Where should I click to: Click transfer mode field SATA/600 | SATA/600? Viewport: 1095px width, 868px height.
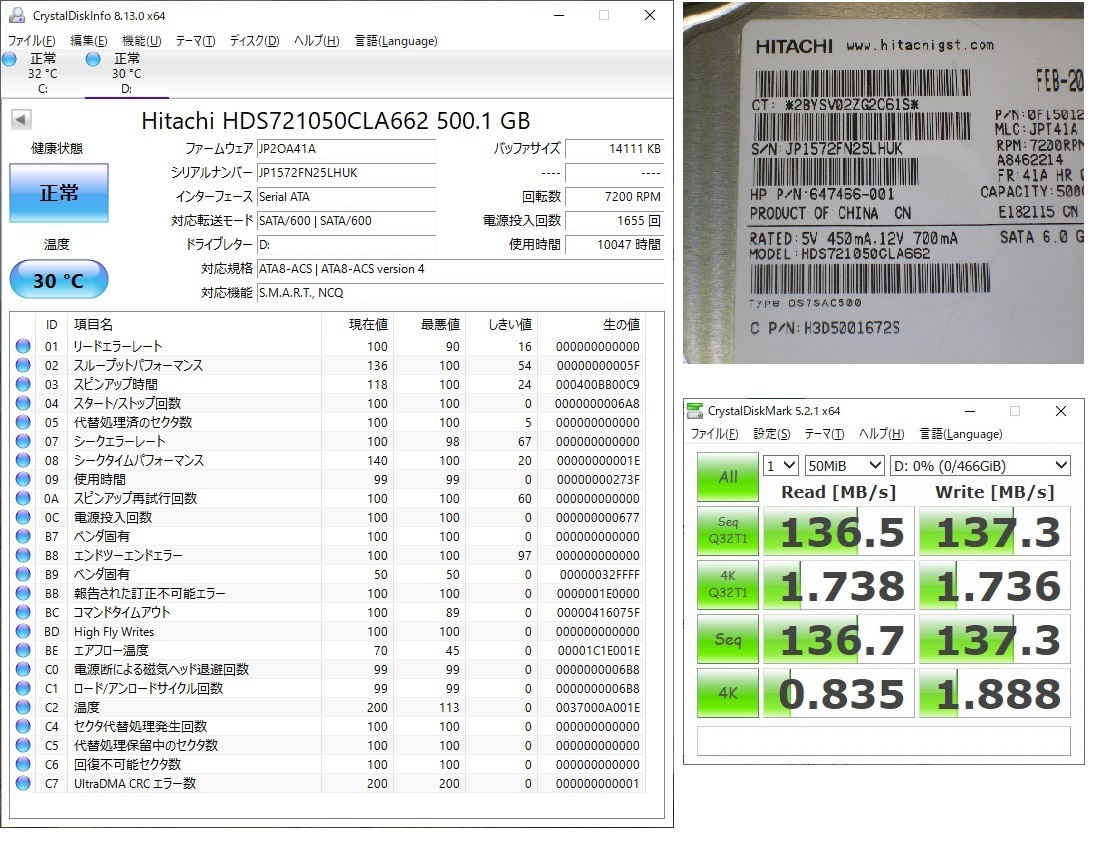(x=346, y=221)
